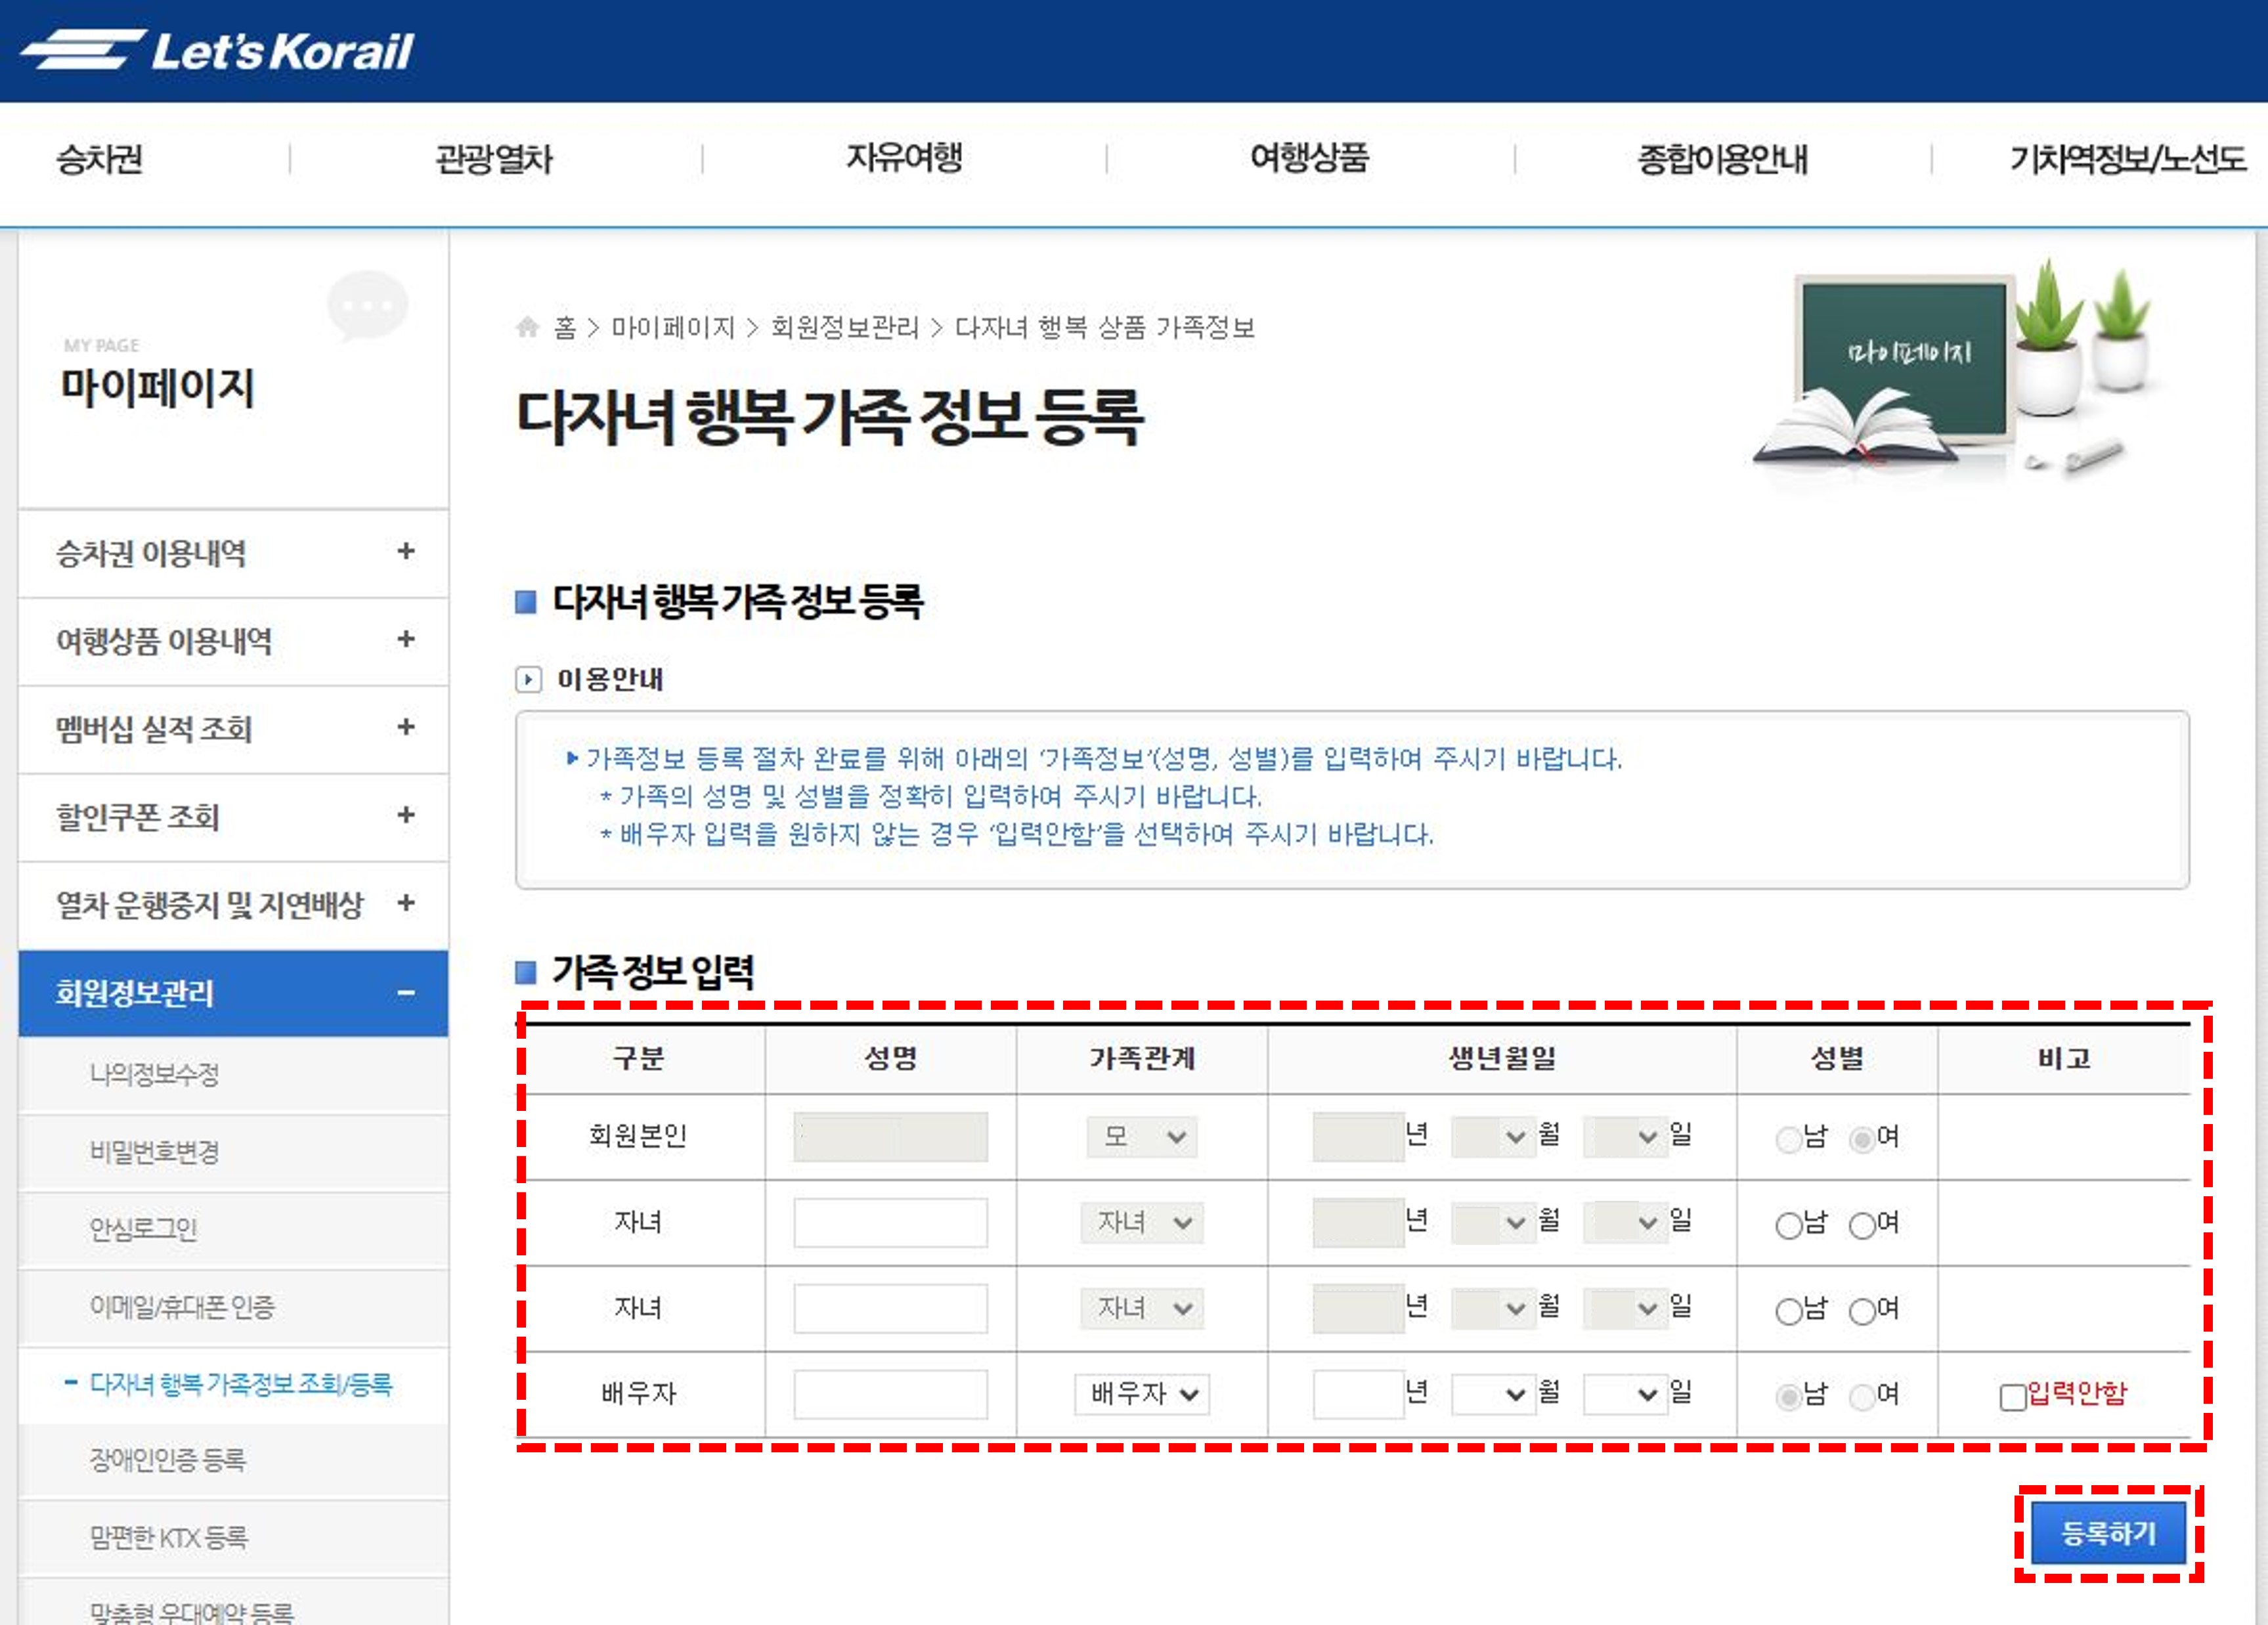
Task: Open 비밀번호변경 sidebar link
Action: pos(154,1152)
